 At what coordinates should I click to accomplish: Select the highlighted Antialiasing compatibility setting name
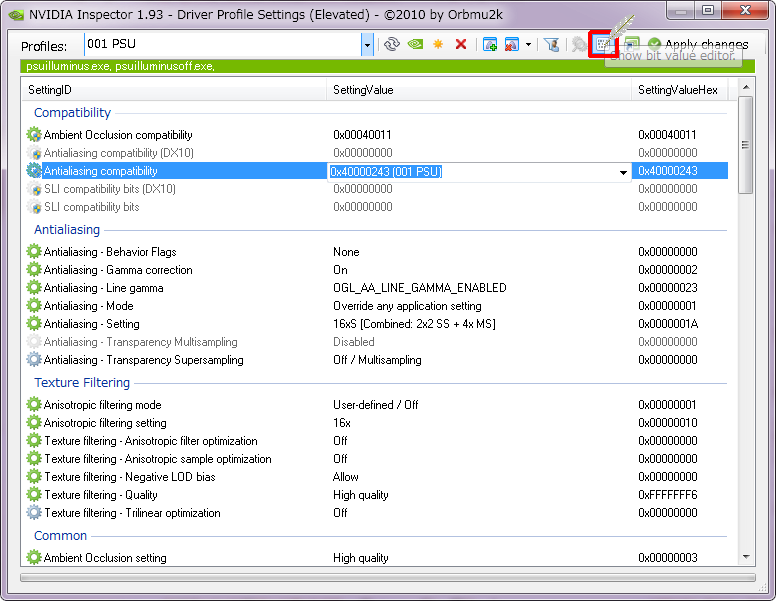point(100,171)
